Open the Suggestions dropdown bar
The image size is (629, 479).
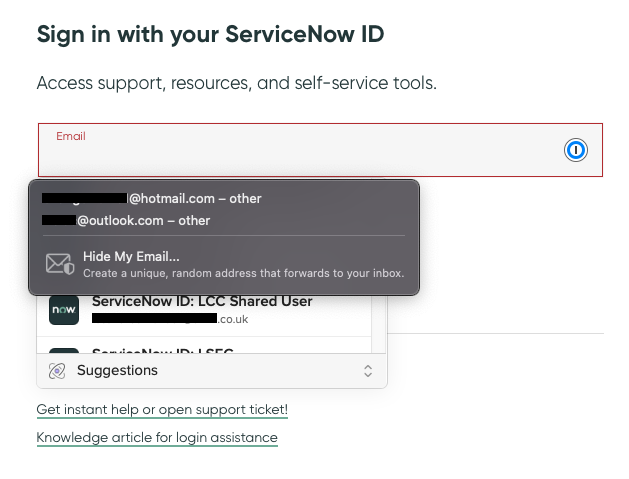211,371
